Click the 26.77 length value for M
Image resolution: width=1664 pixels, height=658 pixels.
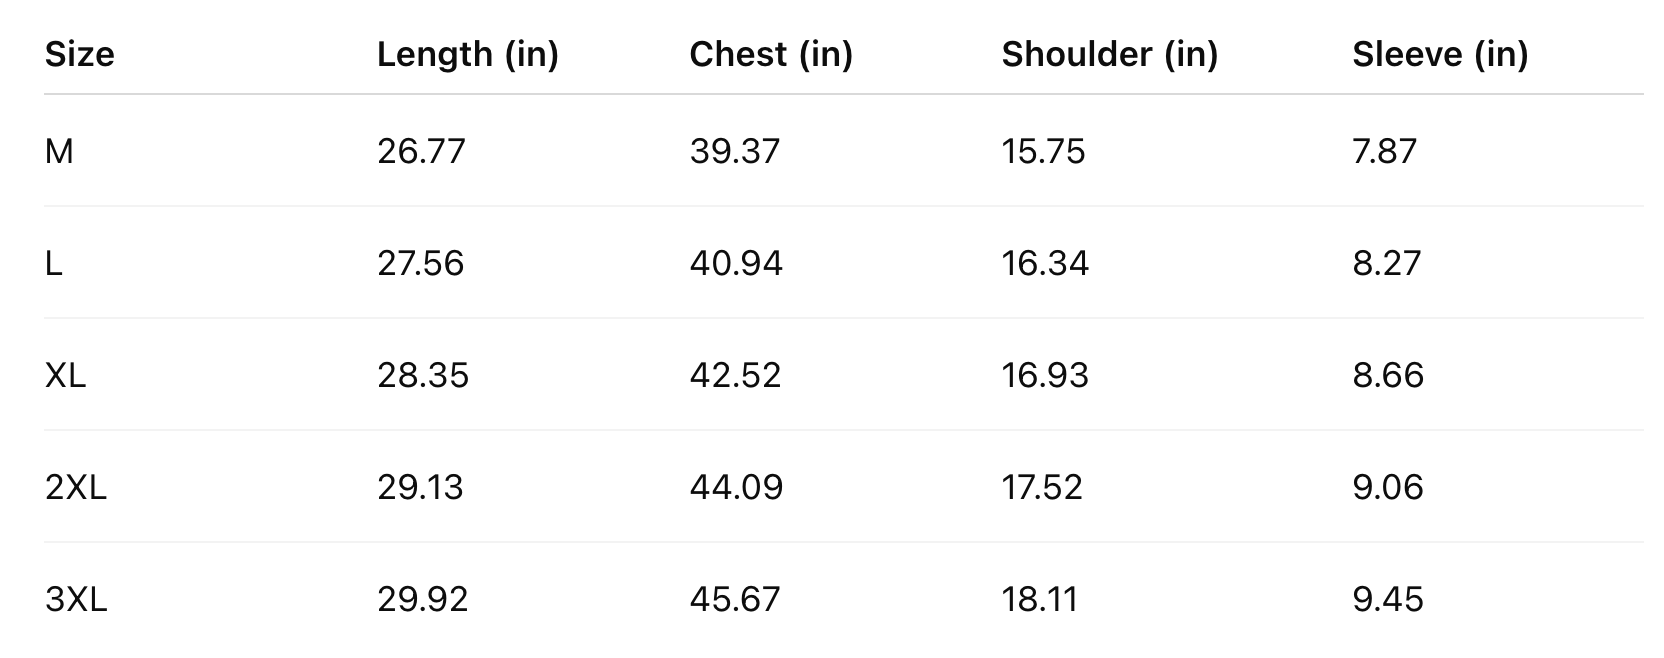[x=421, y=151]
